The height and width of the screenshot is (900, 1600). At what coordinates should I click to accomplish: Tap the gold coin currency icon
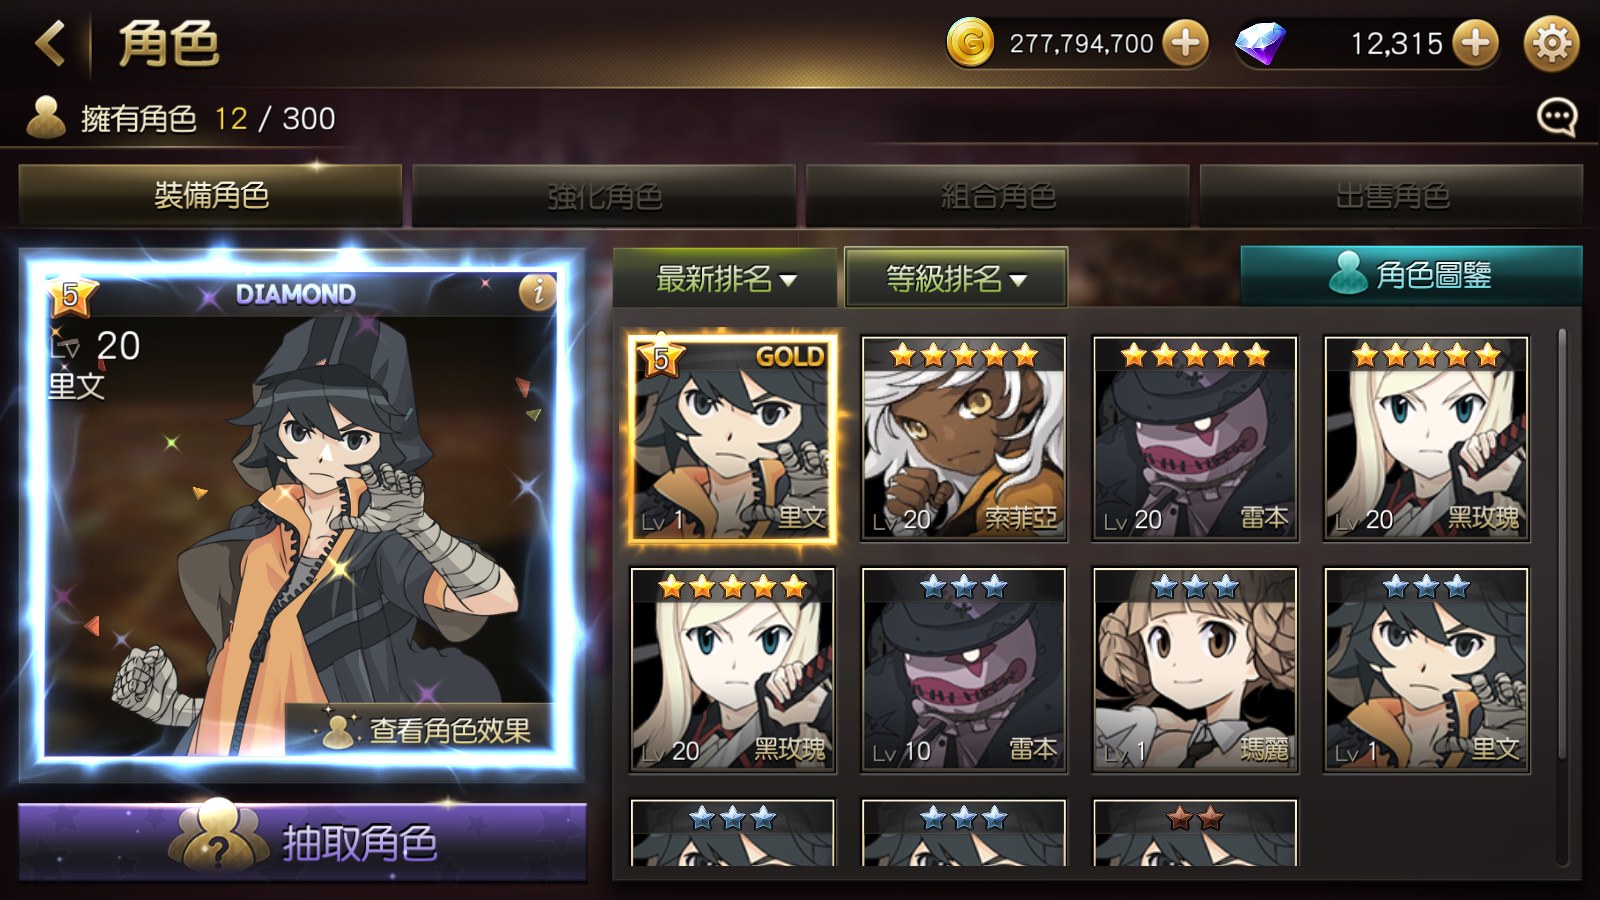(969, 43)
